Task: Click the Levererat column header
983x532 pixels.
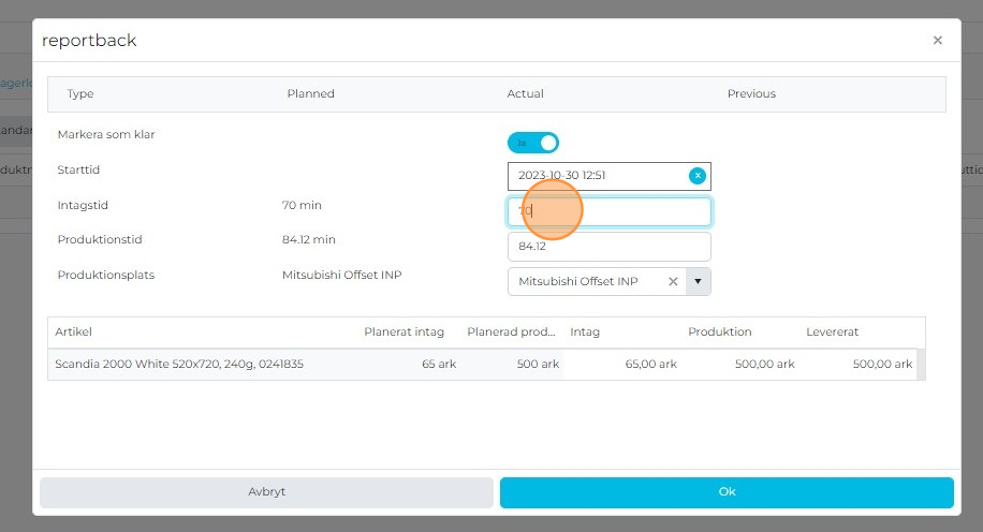Action: pyautogui.click(x=832, y=332)
